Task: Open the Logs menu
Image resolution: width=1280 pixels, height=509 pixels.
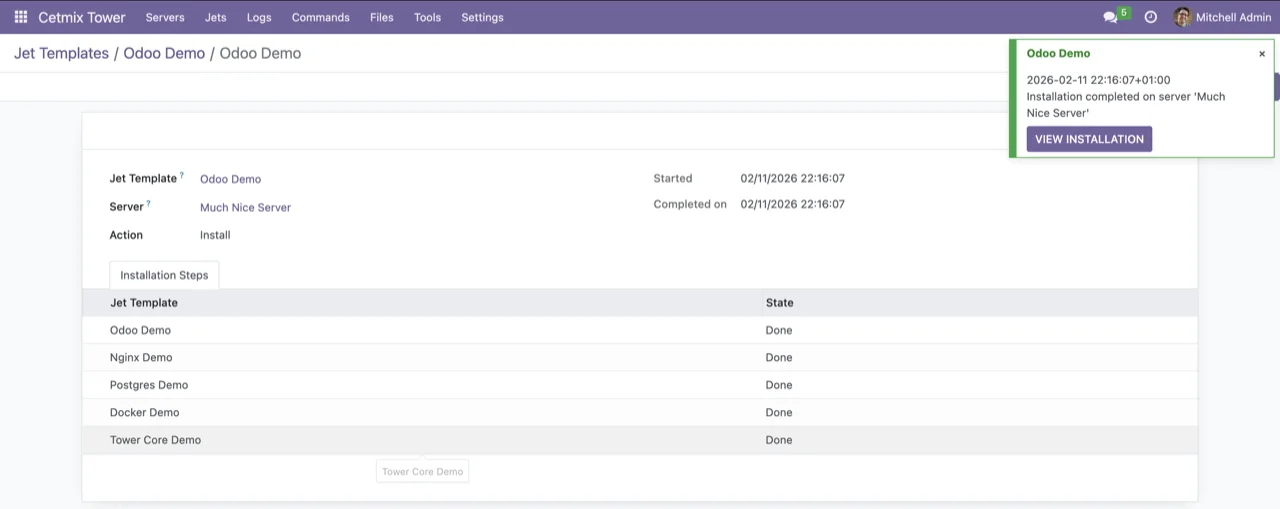Action: pyautogui.click(x=259, y=17)
